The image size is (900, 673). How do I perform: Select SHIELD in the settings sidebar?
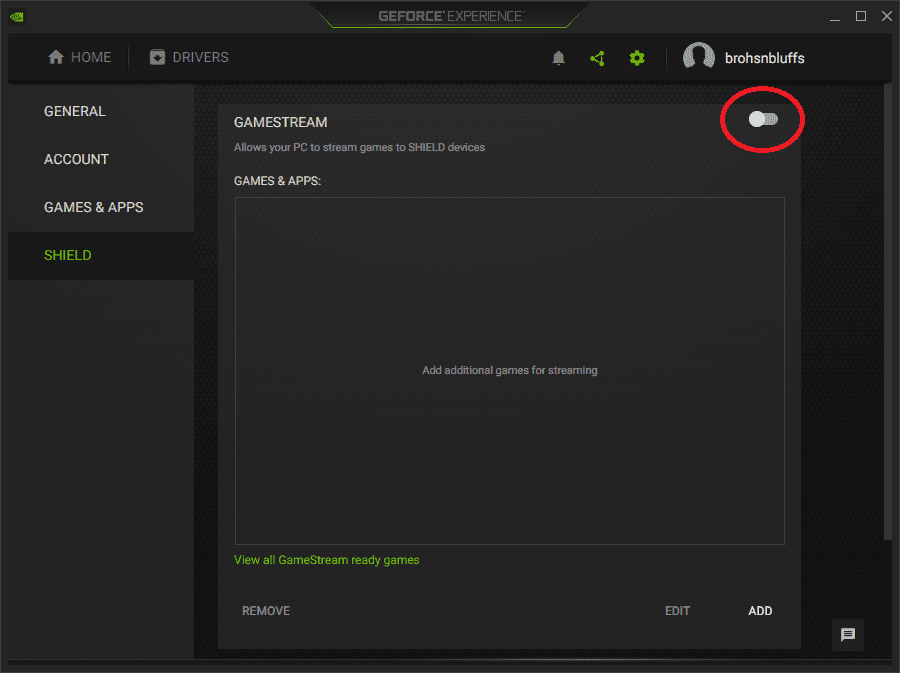click(101, 255)
